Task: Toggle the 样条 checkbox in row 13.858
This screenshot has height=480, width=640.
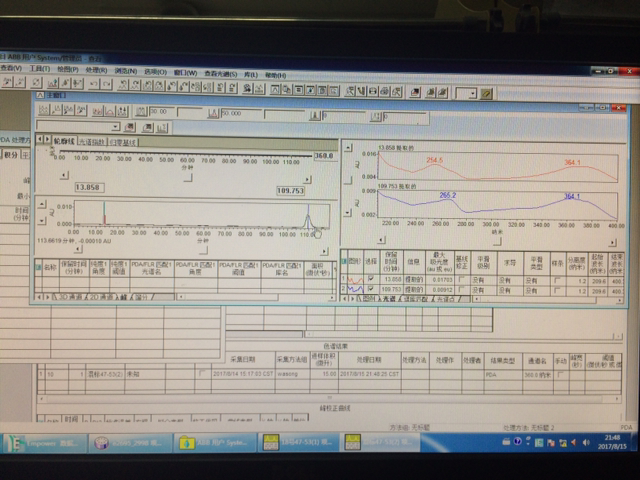Action: 557,281
